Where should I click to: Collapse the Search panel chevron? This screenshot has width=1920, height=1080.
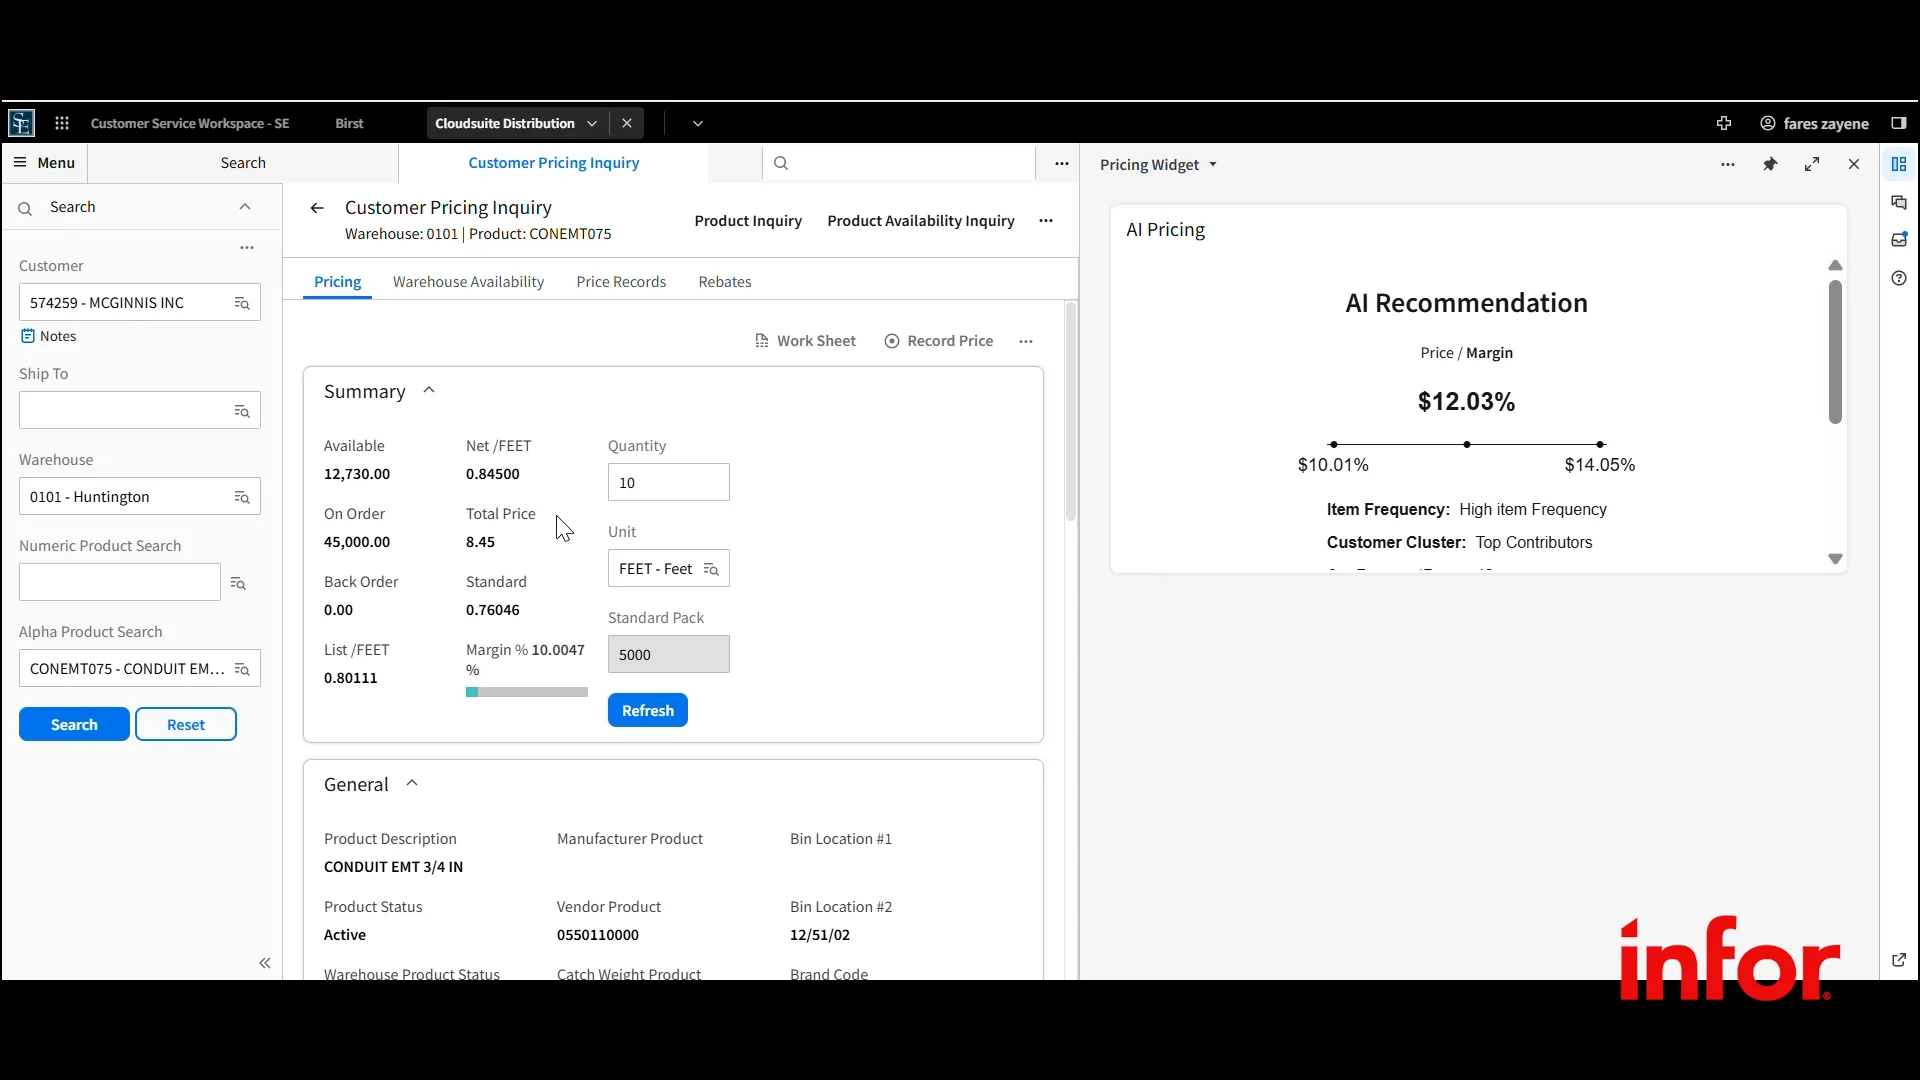[245, 207]
